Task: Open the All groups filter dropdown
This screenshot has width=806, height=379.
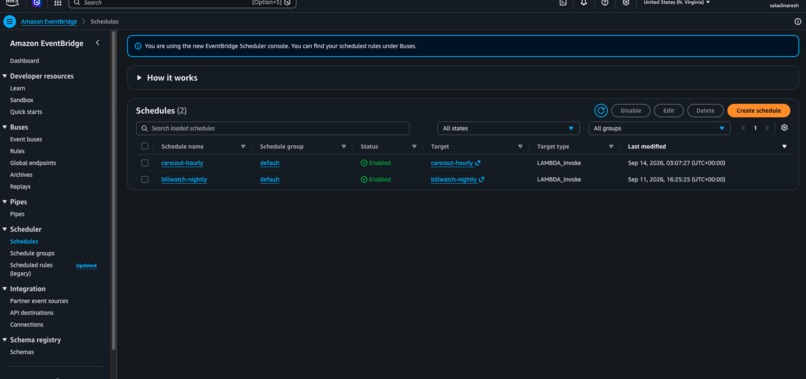Action: (659, 129)
